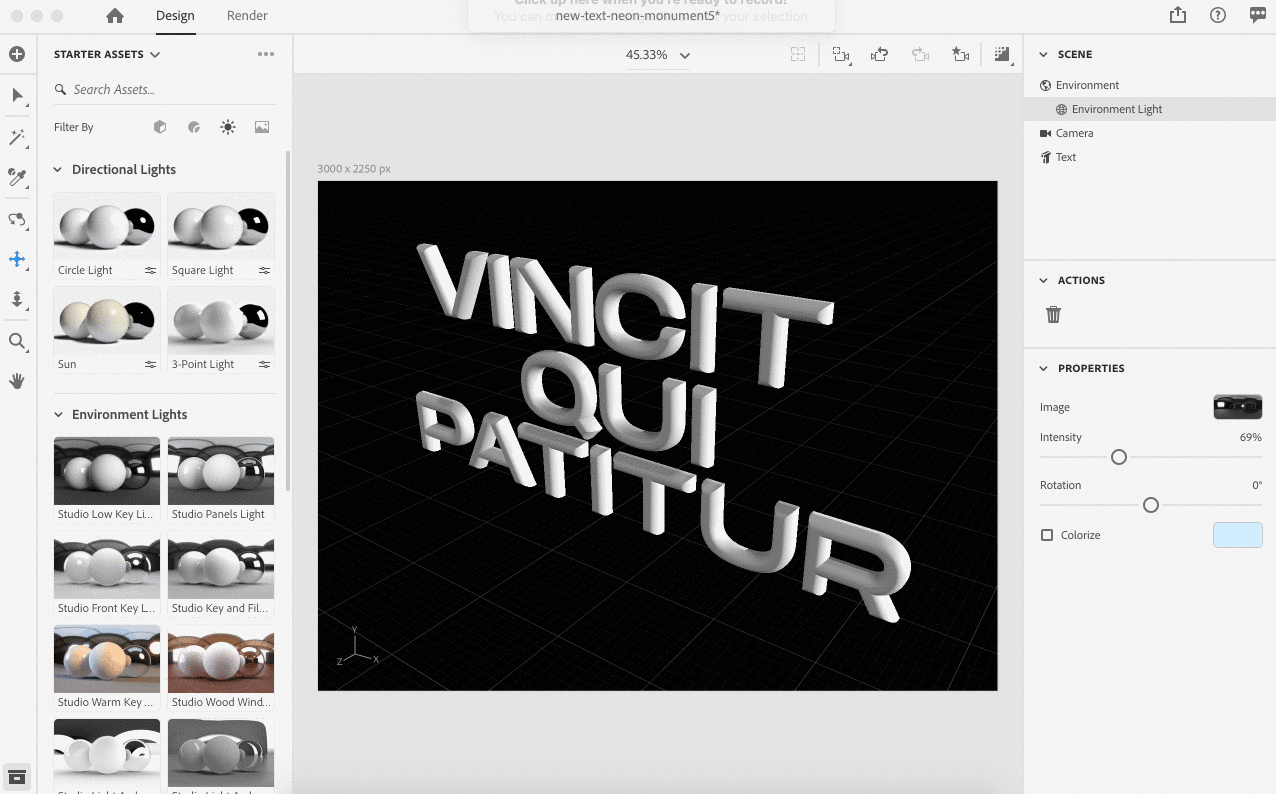Open the environment Image thumbnail in Properties
The height and width of the screenshot is (794, 1276).
point(1238,407)
